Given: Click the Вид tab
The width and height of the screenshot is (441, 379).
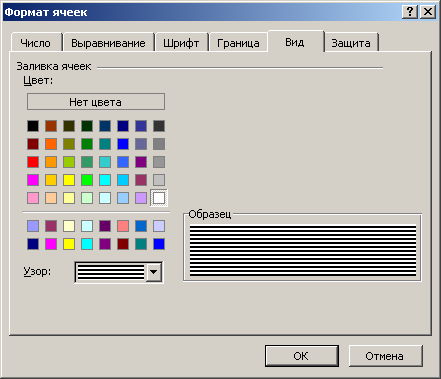Looking at the screenshot, I should [x=295, y=42].
